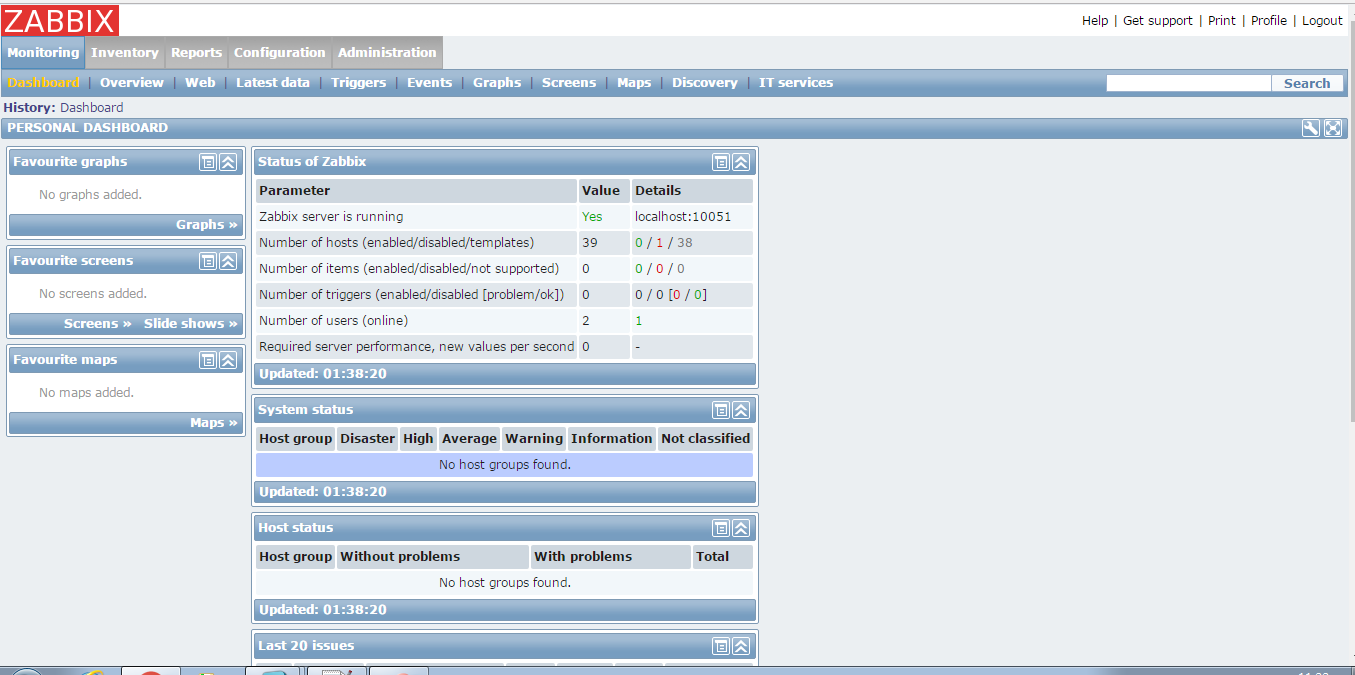
Task: Collapse the Status of Zabbix widget
Action: pyautogui.click(x=741, y=162)
